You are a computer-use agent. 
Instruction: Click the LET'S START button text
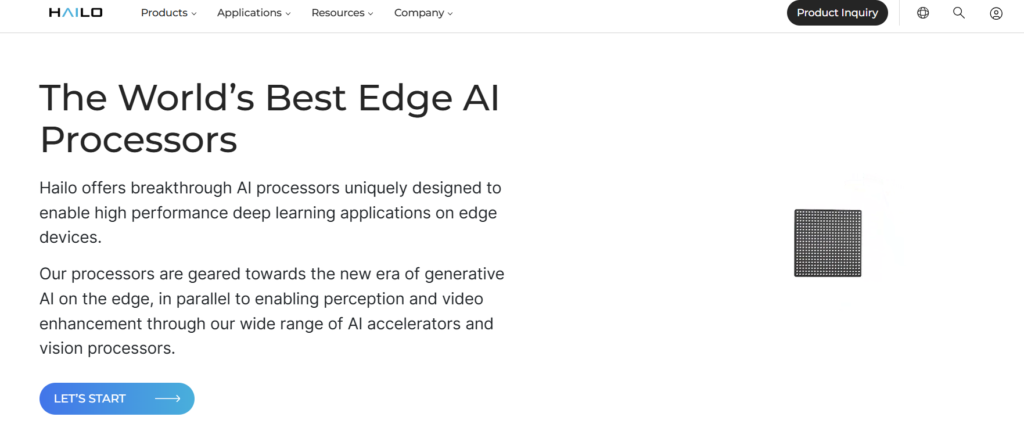90,399
